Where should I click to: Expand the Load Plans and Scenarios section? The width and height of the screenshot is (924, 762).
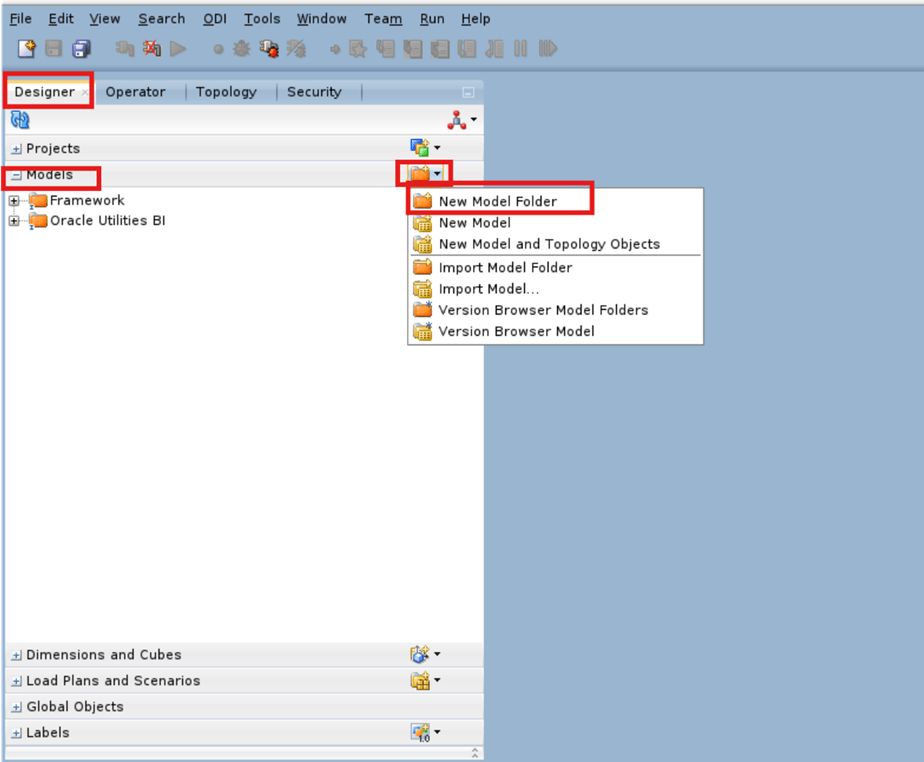click(16, 680)
